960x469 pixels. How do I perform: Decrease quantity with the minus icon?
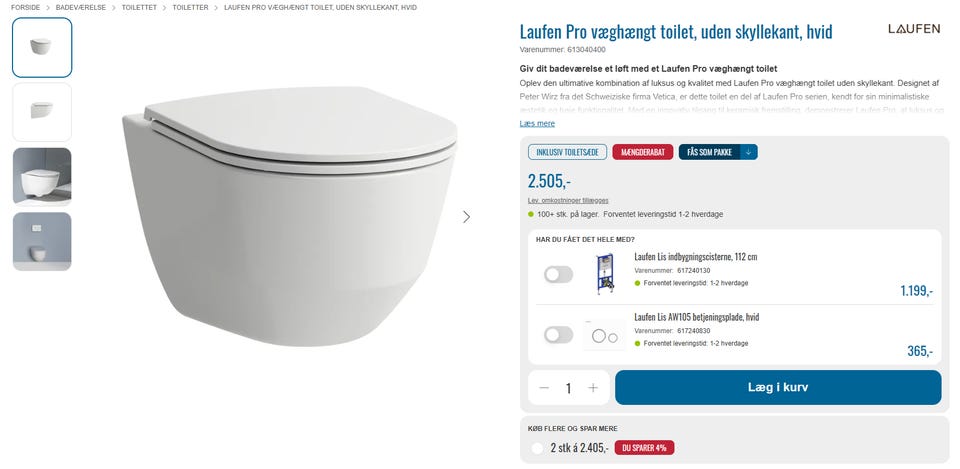tap(544, 388)
